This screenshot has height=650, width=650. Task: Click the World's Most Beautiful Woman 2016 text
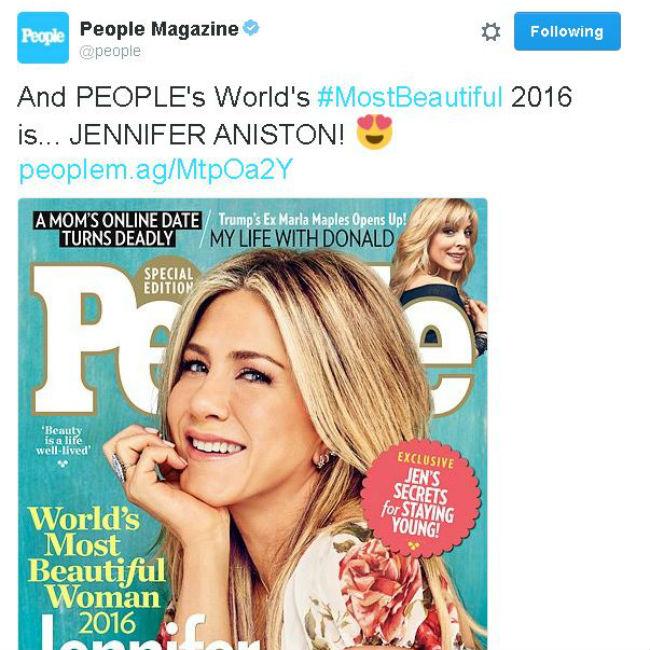pos(96,570)
